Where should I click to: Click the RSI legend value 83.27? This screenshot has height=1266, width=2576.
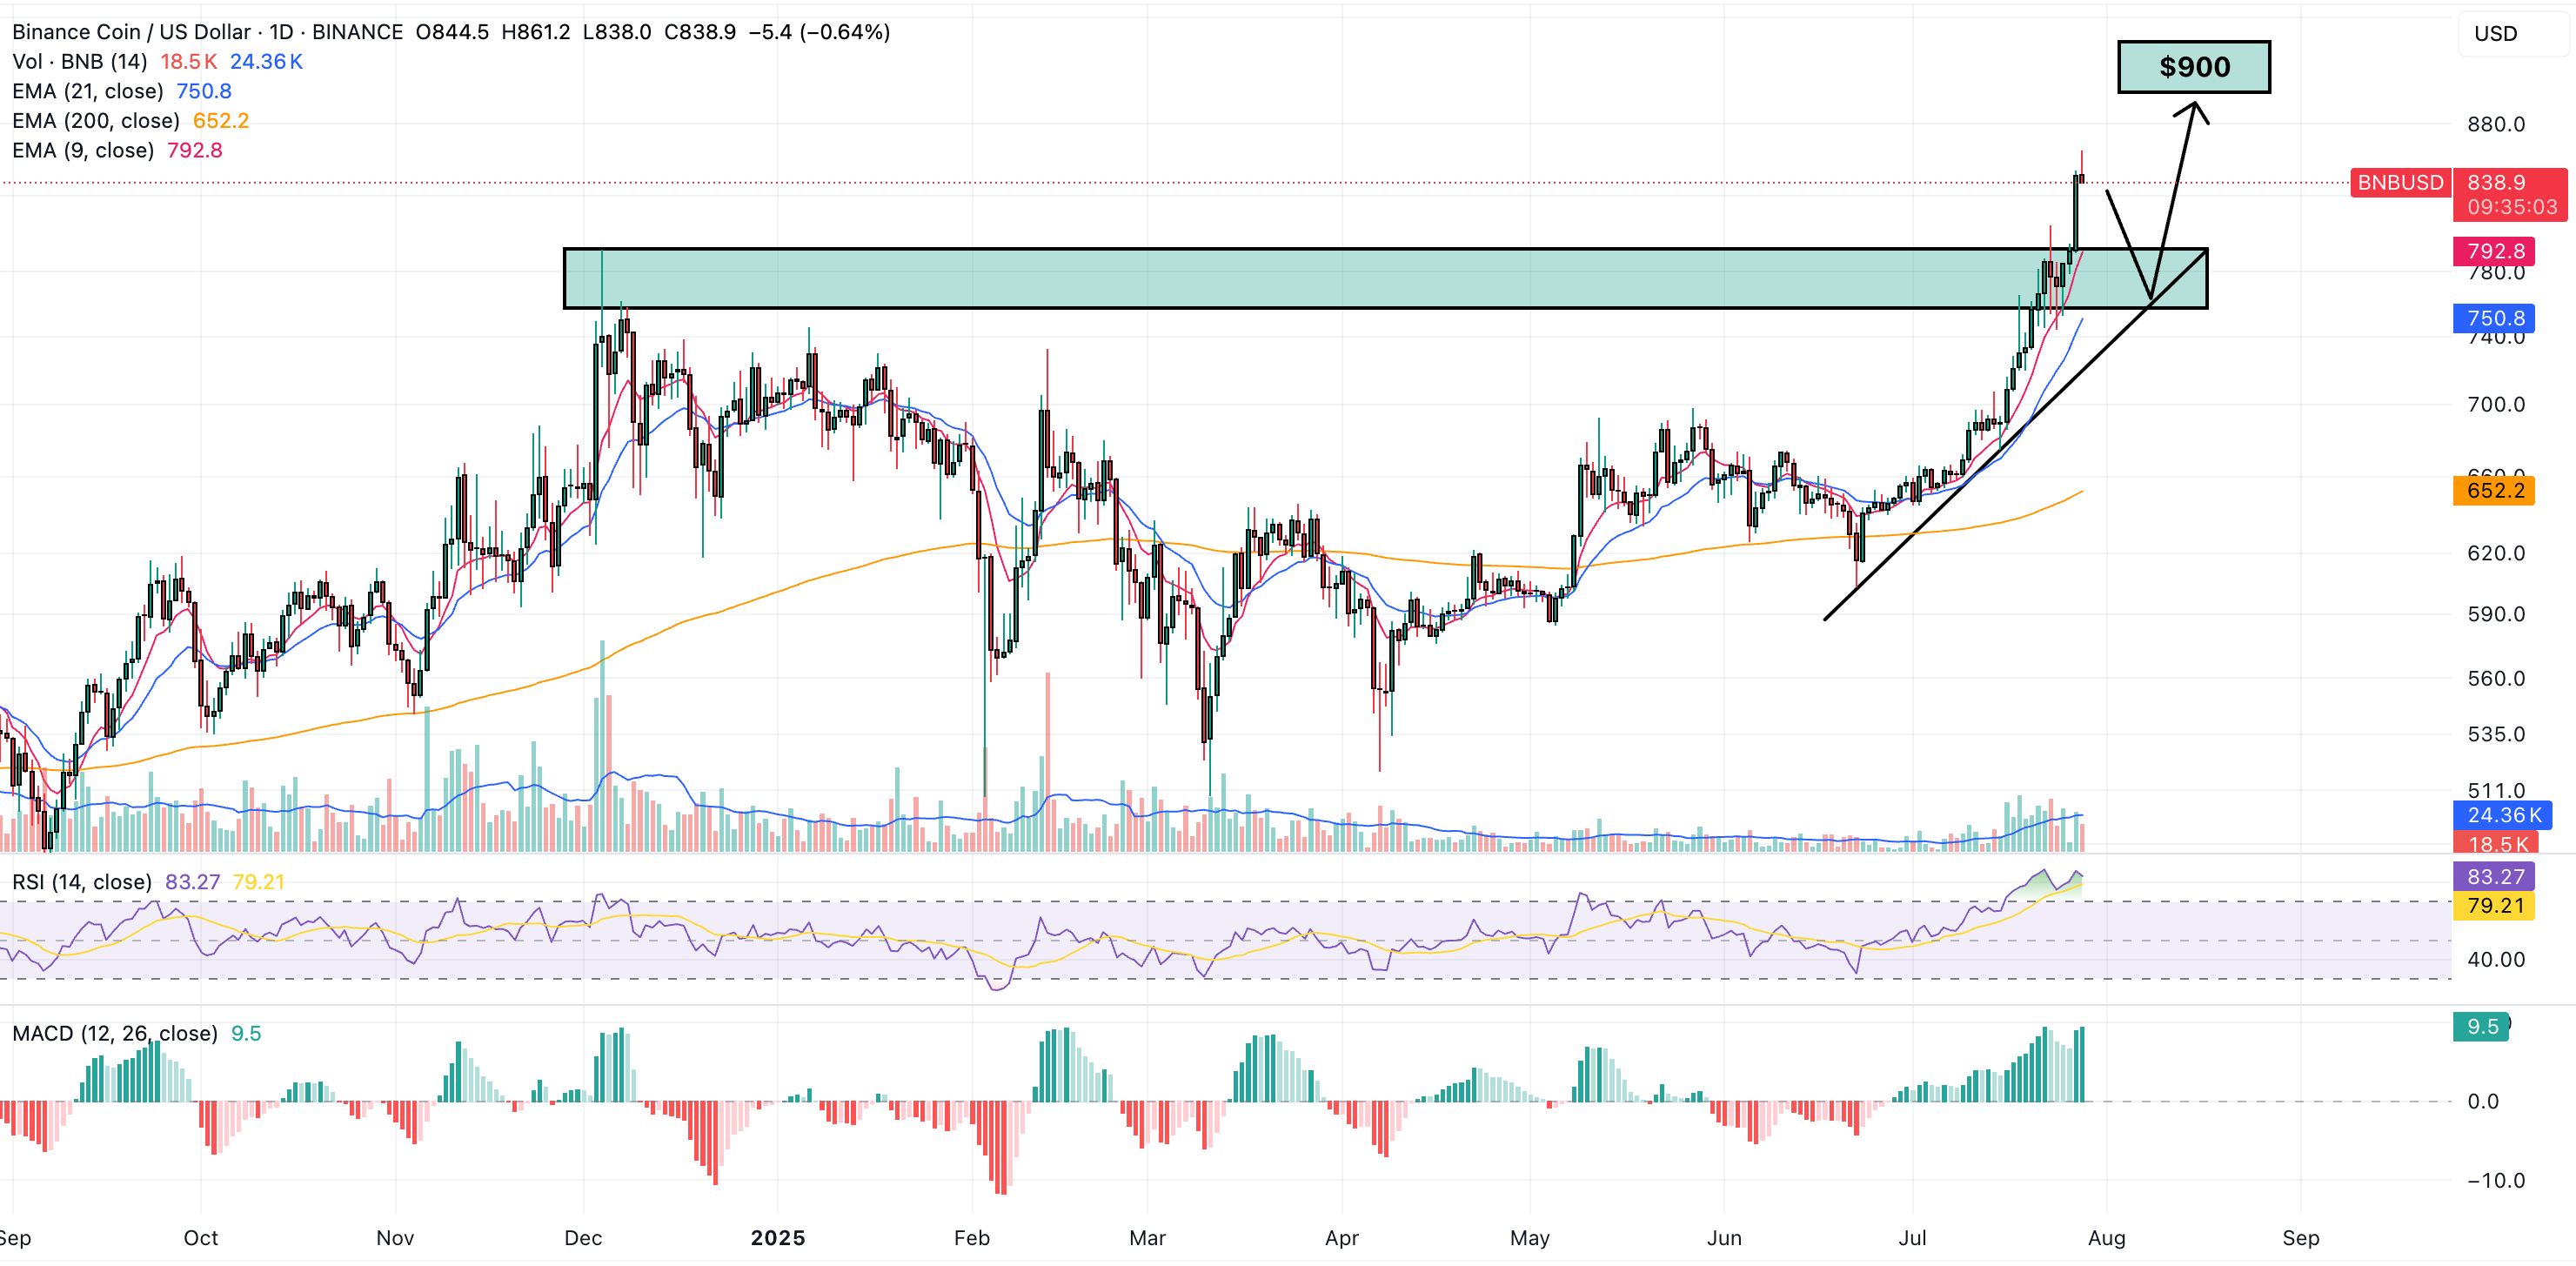coord(192,882)
